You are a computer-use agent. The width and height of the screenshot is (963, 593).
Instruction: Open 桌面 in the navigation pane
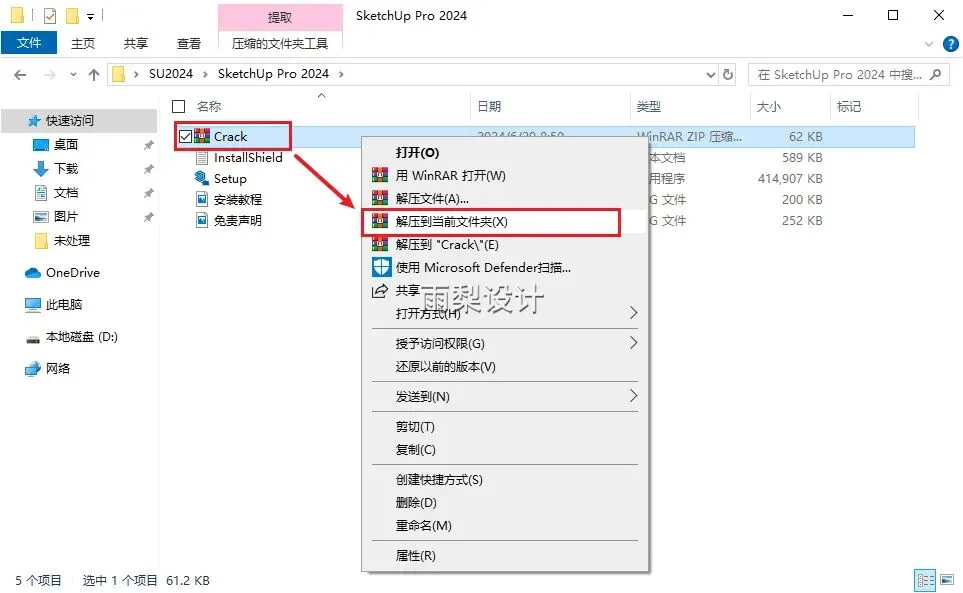(x=66, y=145)
